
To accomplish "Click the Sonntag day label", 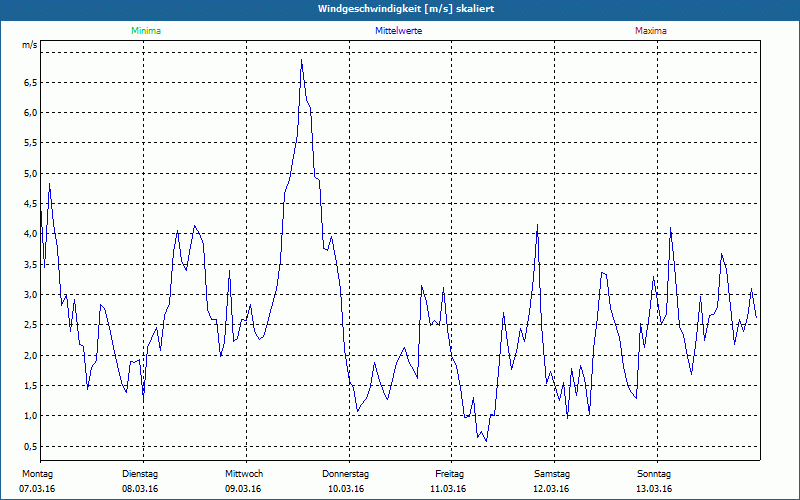I will (654, 474).
